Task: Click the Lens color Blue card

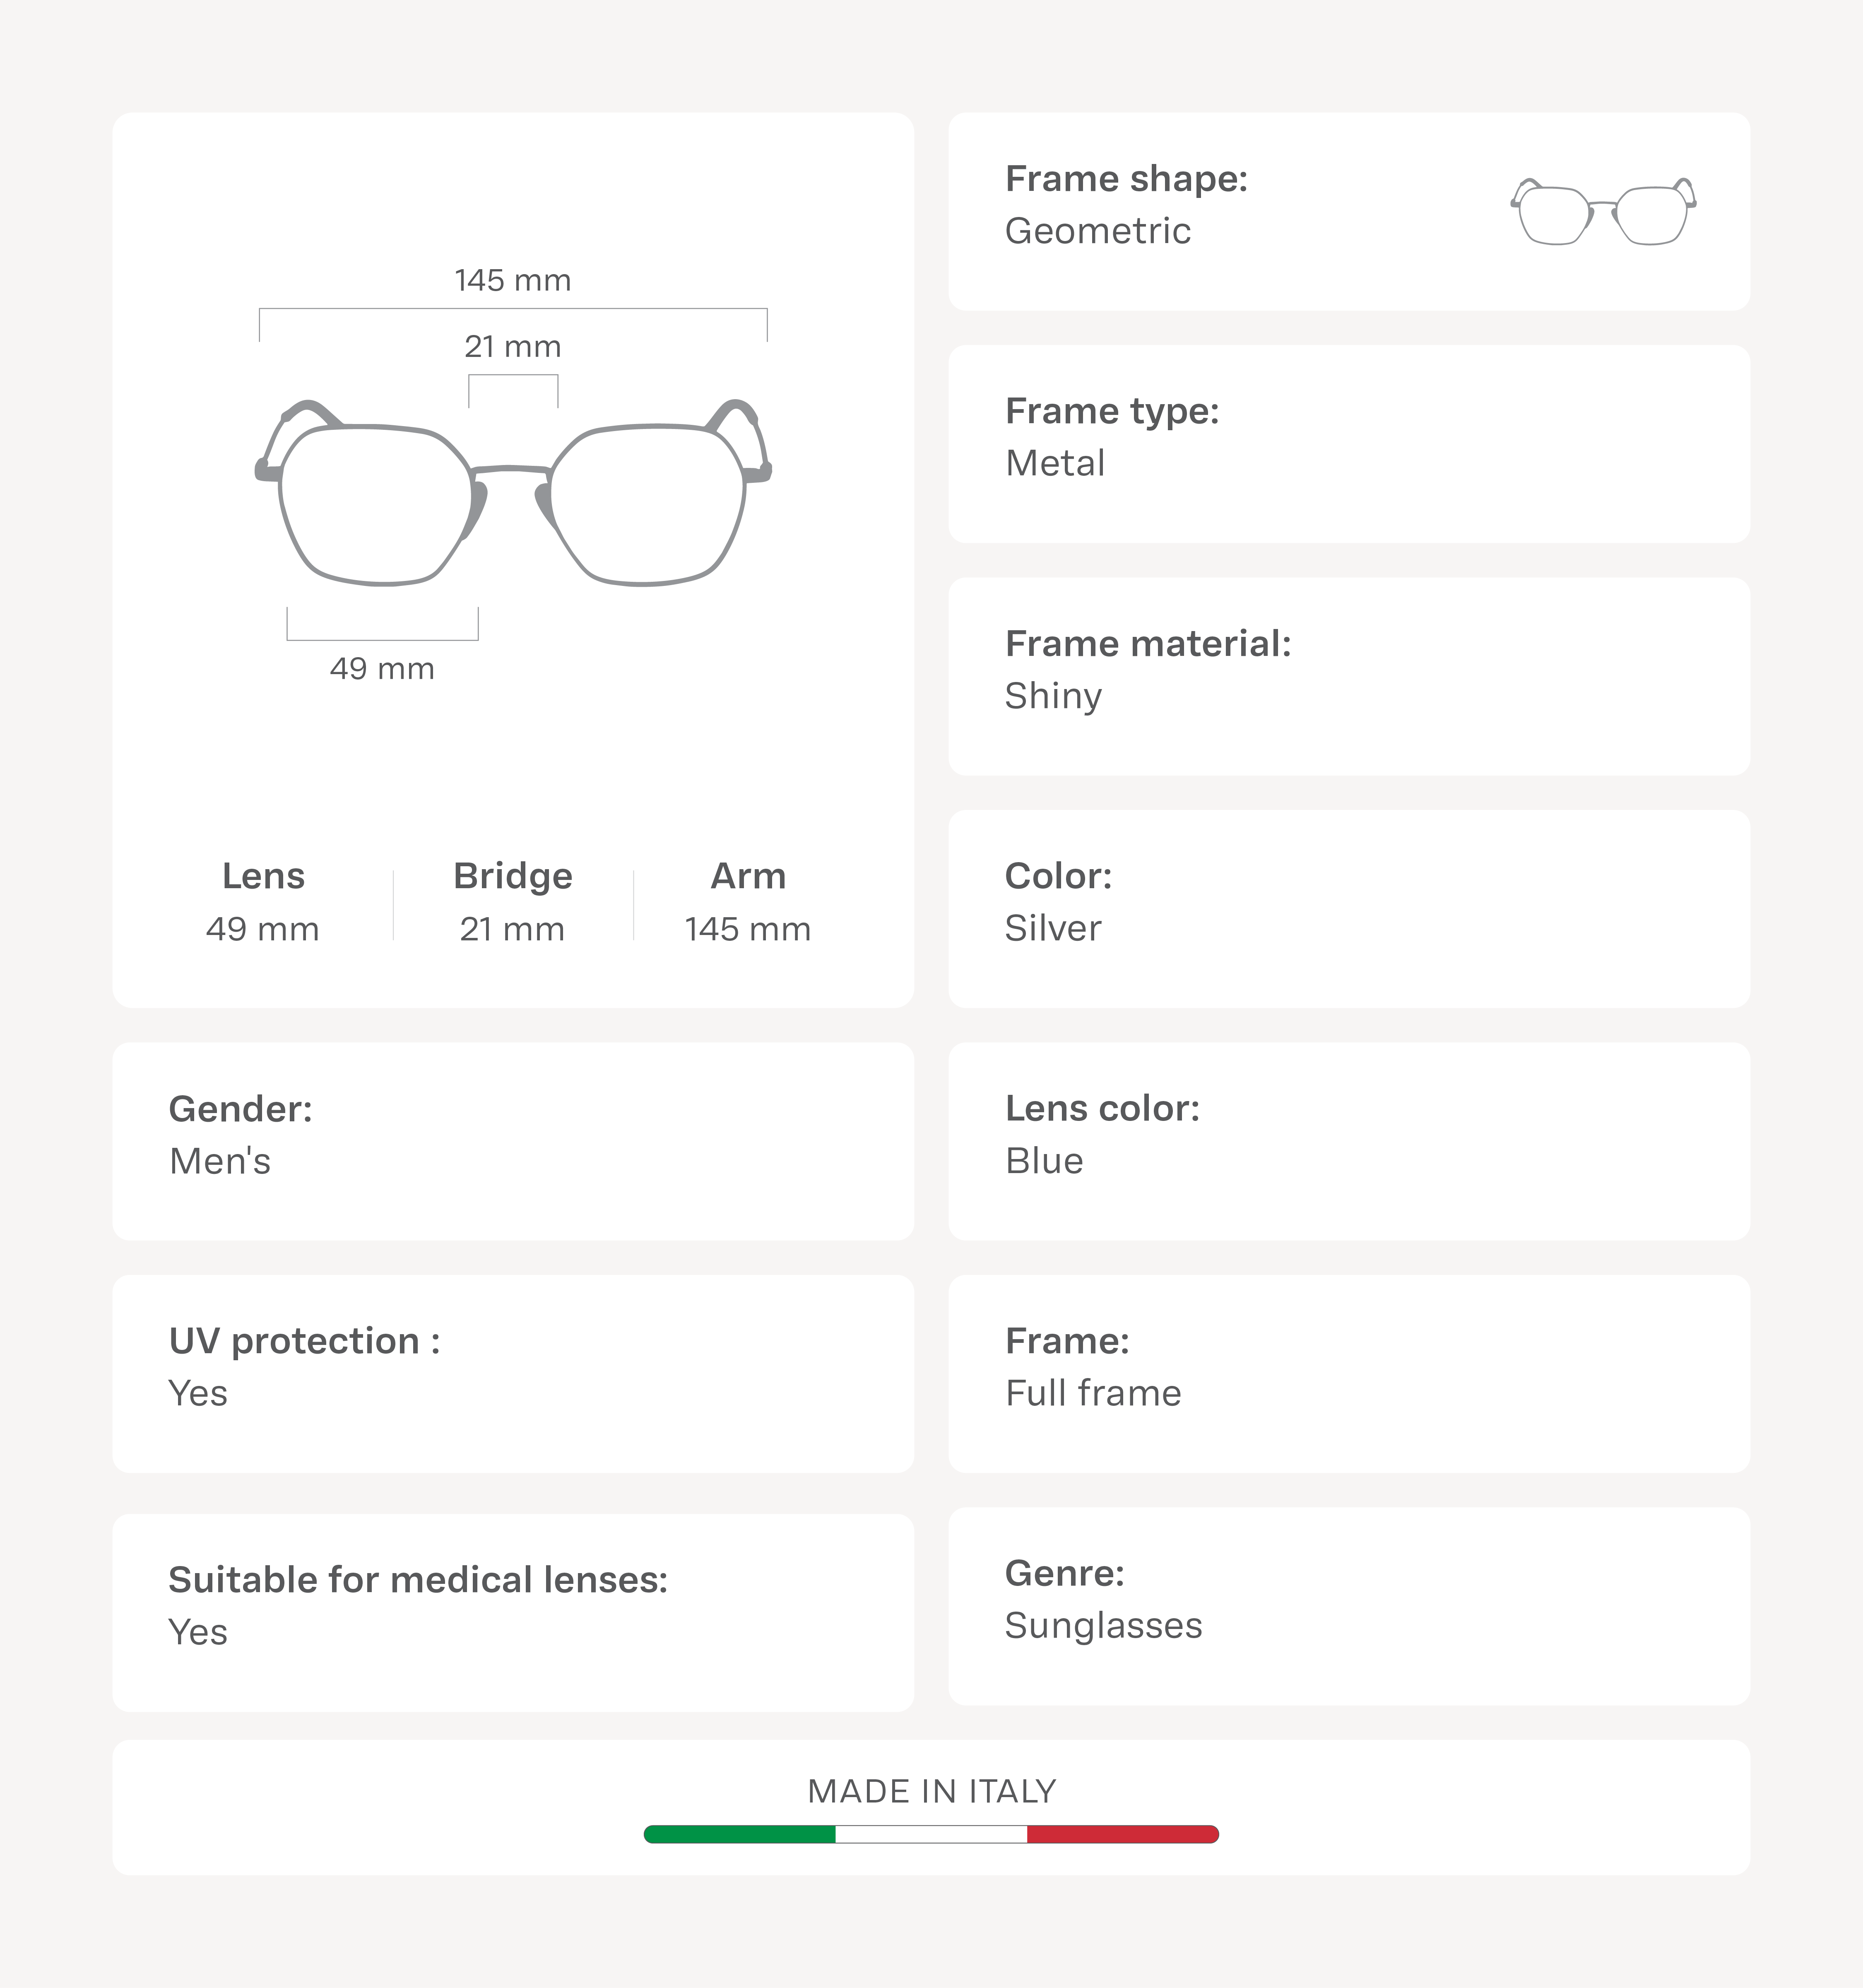Action: pyautogui.click(x=1348, y=1141)
